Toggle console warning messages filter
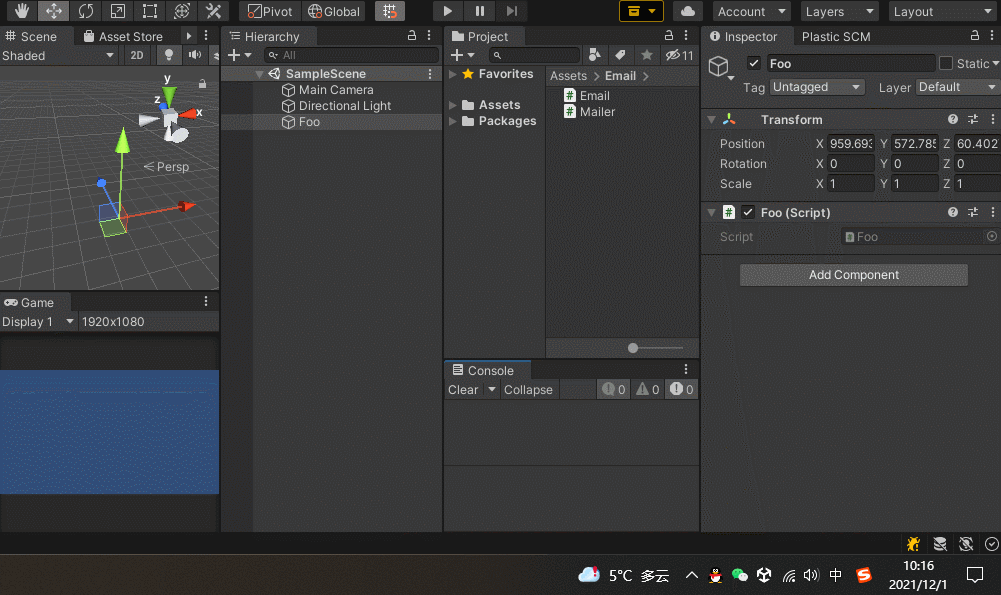The height and width of the screenshot is (595, 1001). 647,389
